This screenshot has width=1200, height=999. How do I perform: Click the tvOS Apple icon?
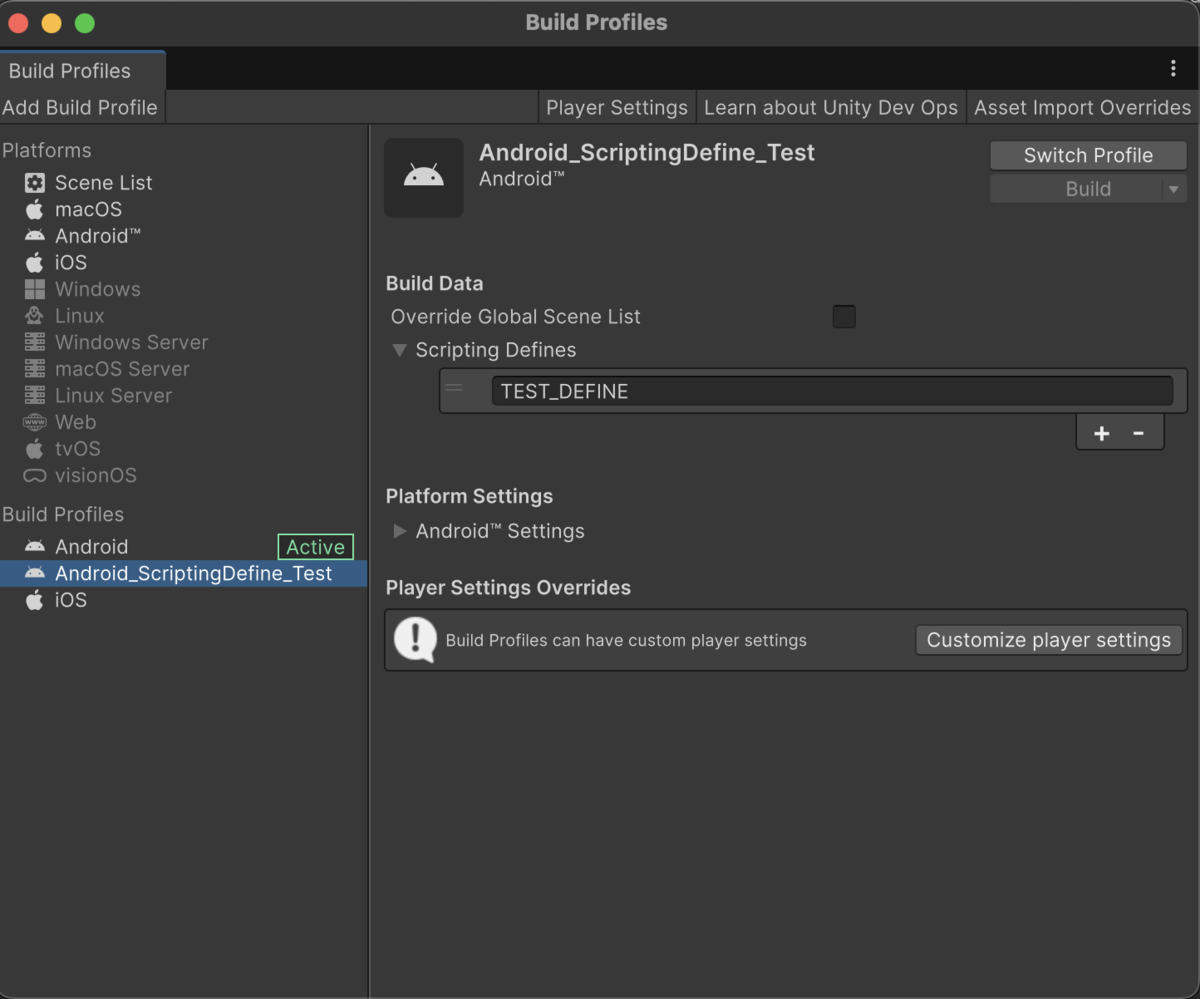click(x=35, y=448)
